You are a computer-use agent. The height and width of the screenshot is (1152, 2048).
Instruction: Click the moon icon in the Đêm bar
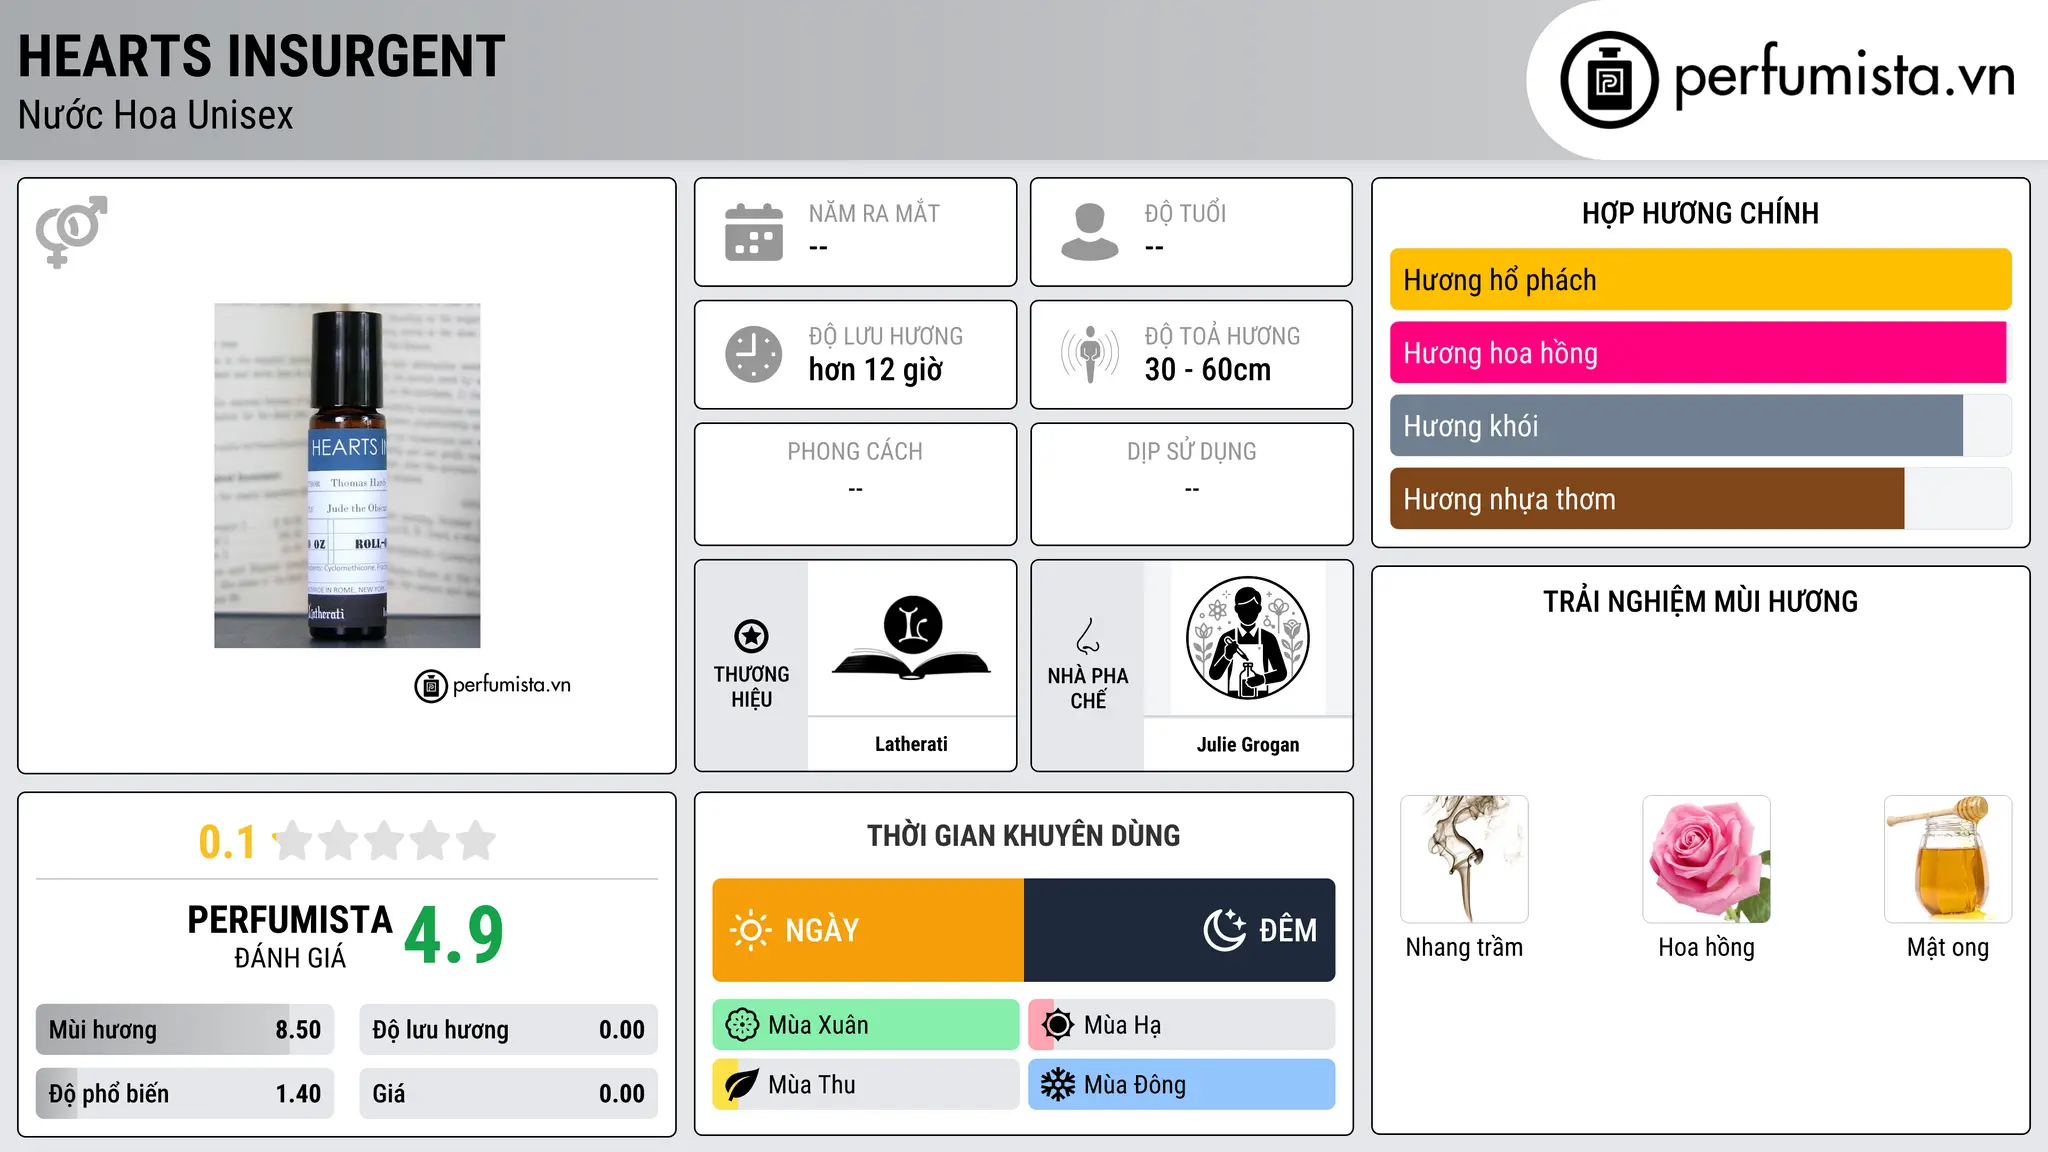point(1225,930)
